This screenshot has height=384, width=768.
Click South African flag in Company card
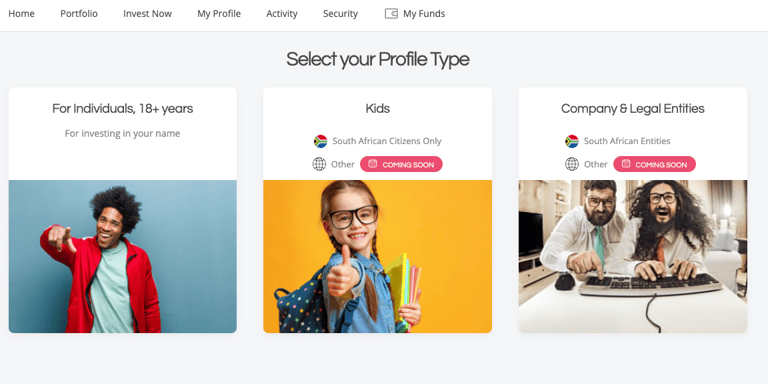pos(572,141)
